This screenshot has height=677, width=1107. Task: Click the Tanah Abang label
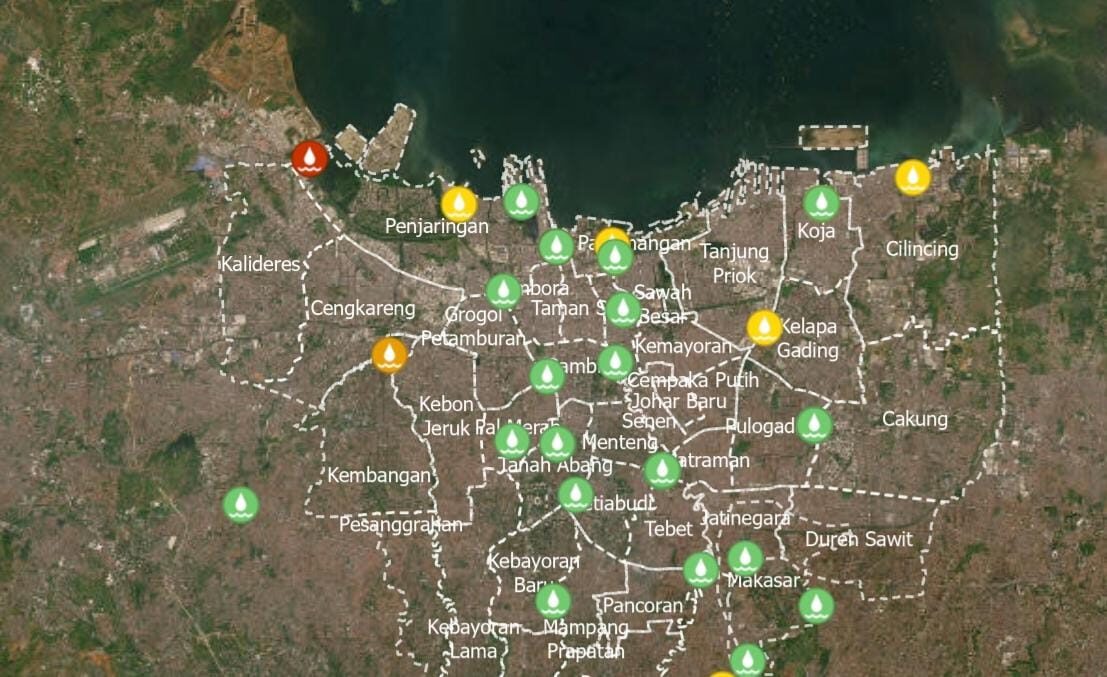[556, 465]
